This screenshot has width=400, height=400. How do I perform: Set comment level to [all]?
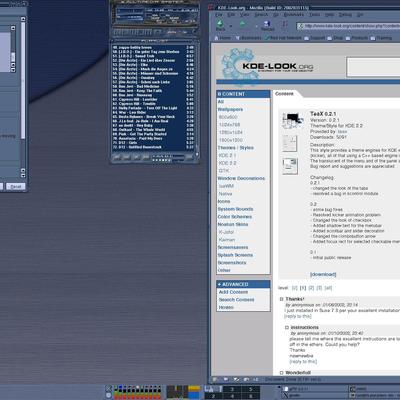point(328,288)
